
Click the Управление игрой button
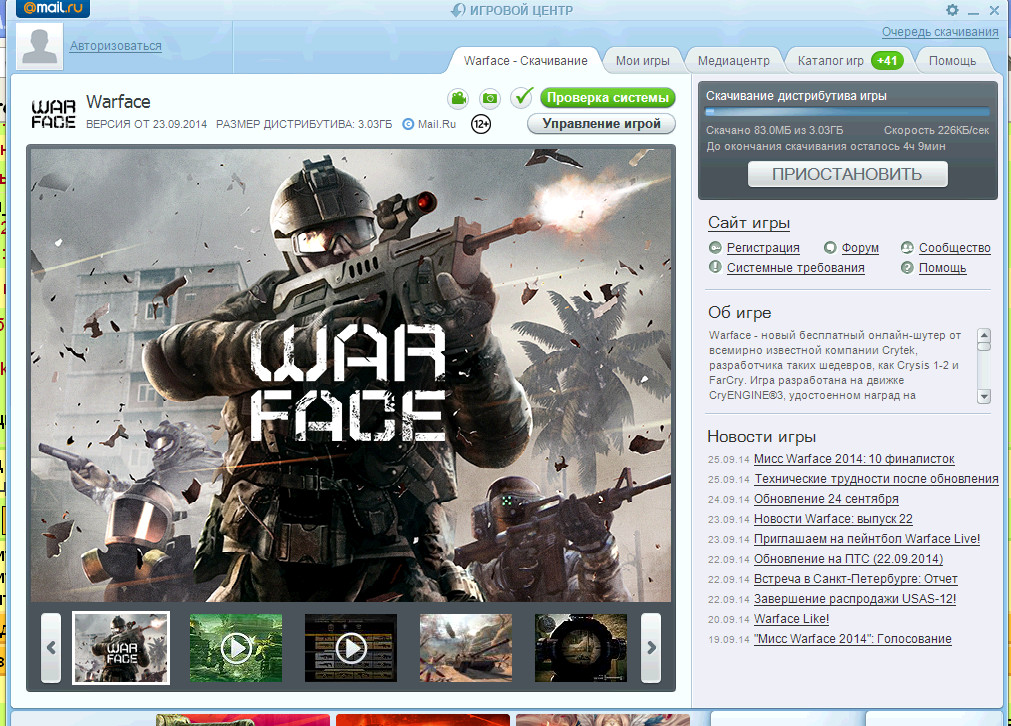pyautogui.click(x=602, y=124)
